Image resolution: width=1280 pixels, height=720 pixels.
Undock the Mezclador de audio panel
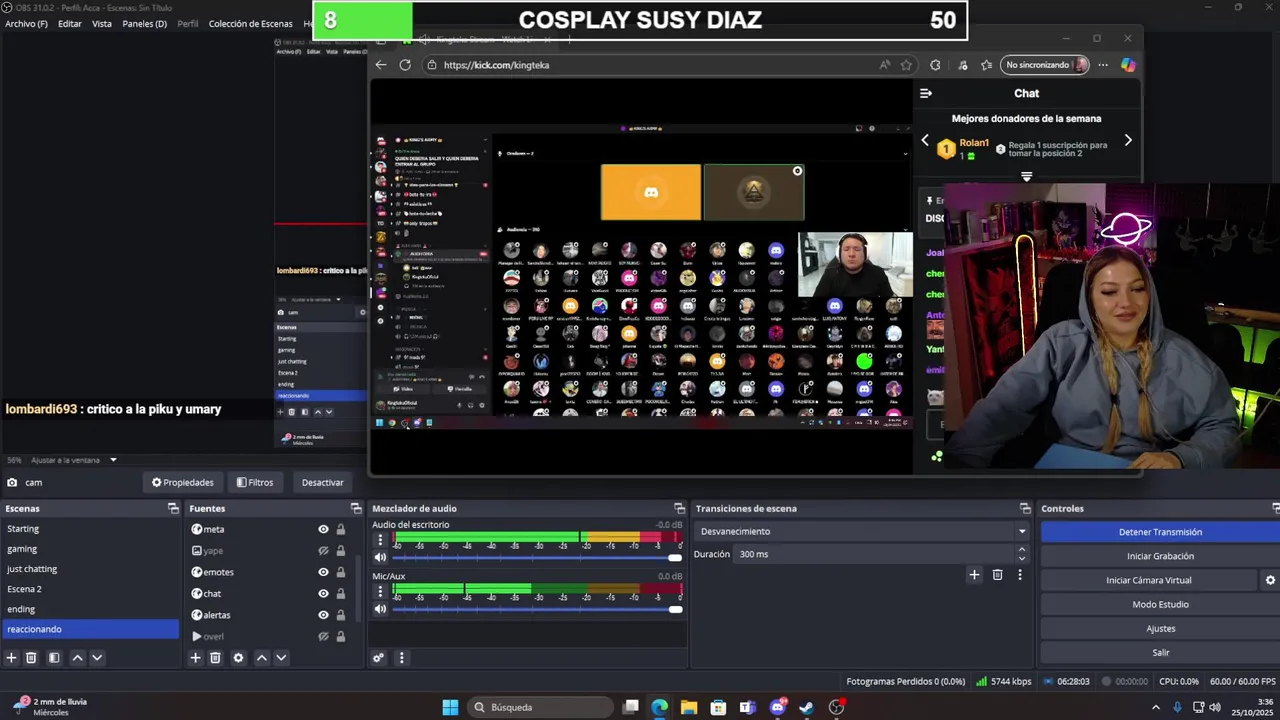679,509
